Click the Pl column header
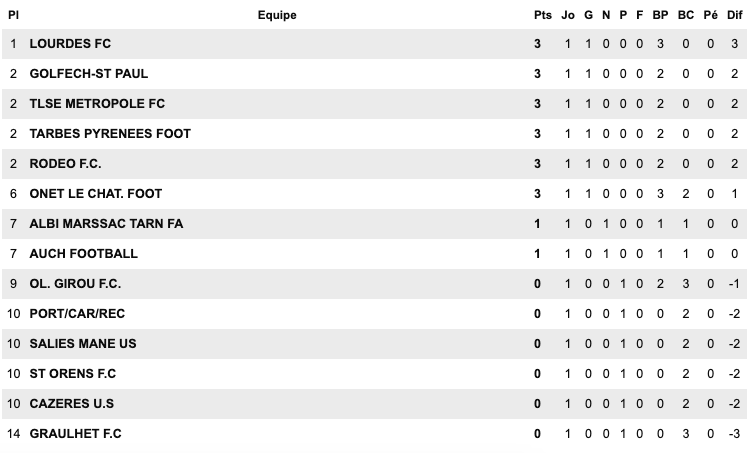Viewport: 750px width, 453px height. click(x=14, y=15)
